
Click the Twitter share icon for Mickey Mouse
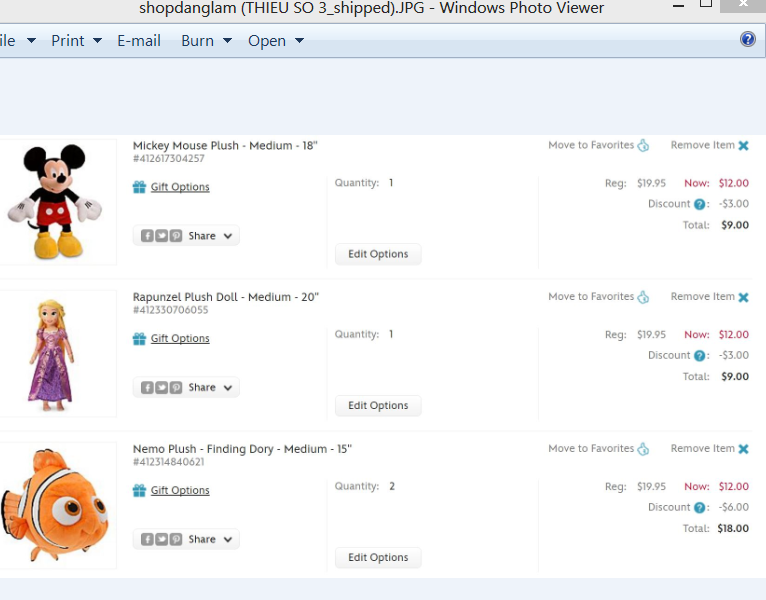click(161, 236)
